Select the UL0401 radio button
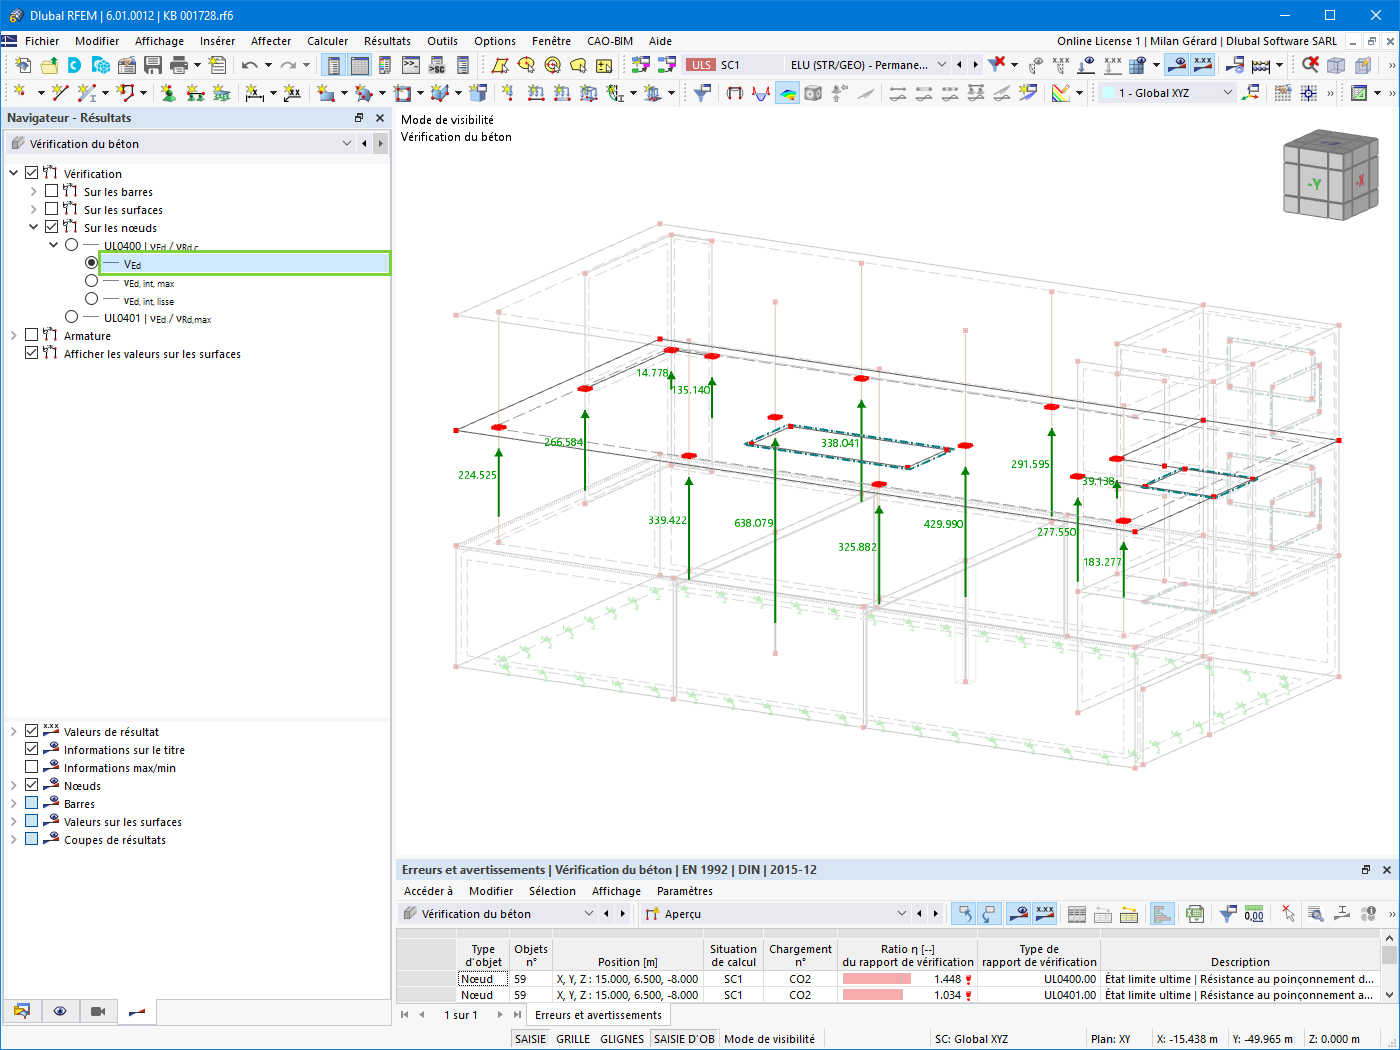1400x1050 pixels. (72, 317)
